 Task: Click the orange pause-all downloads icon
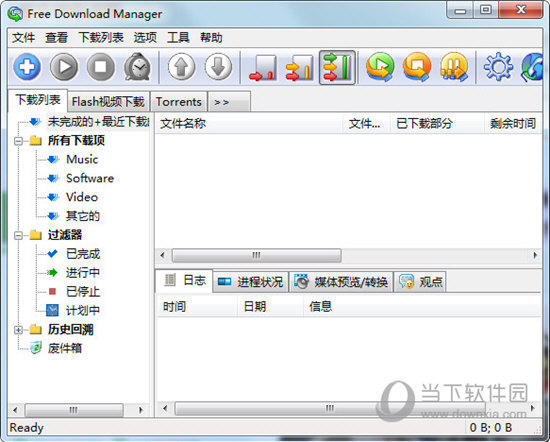tap(454, 67)
